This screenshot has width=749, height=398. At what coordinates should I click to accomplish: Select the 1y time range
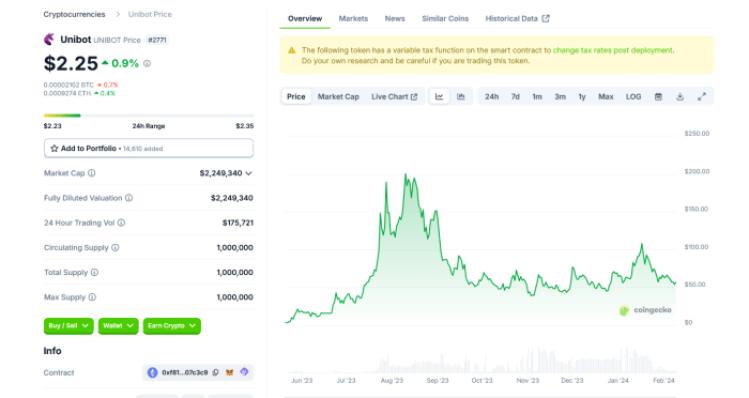click(582, 97)
